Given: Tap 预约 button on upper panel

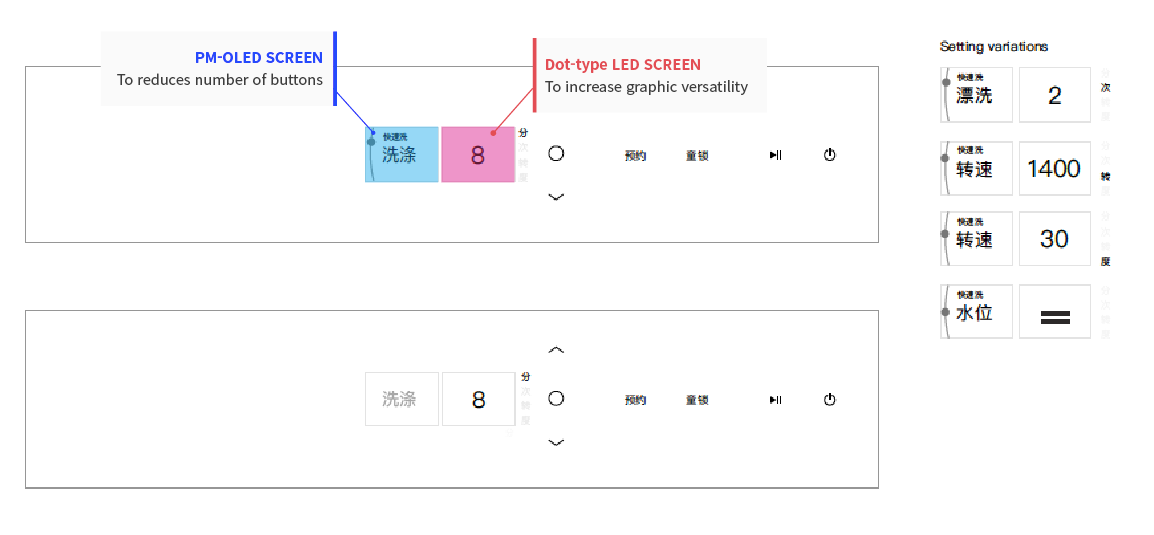Looking at the screenshot, I should click(635, 155).
